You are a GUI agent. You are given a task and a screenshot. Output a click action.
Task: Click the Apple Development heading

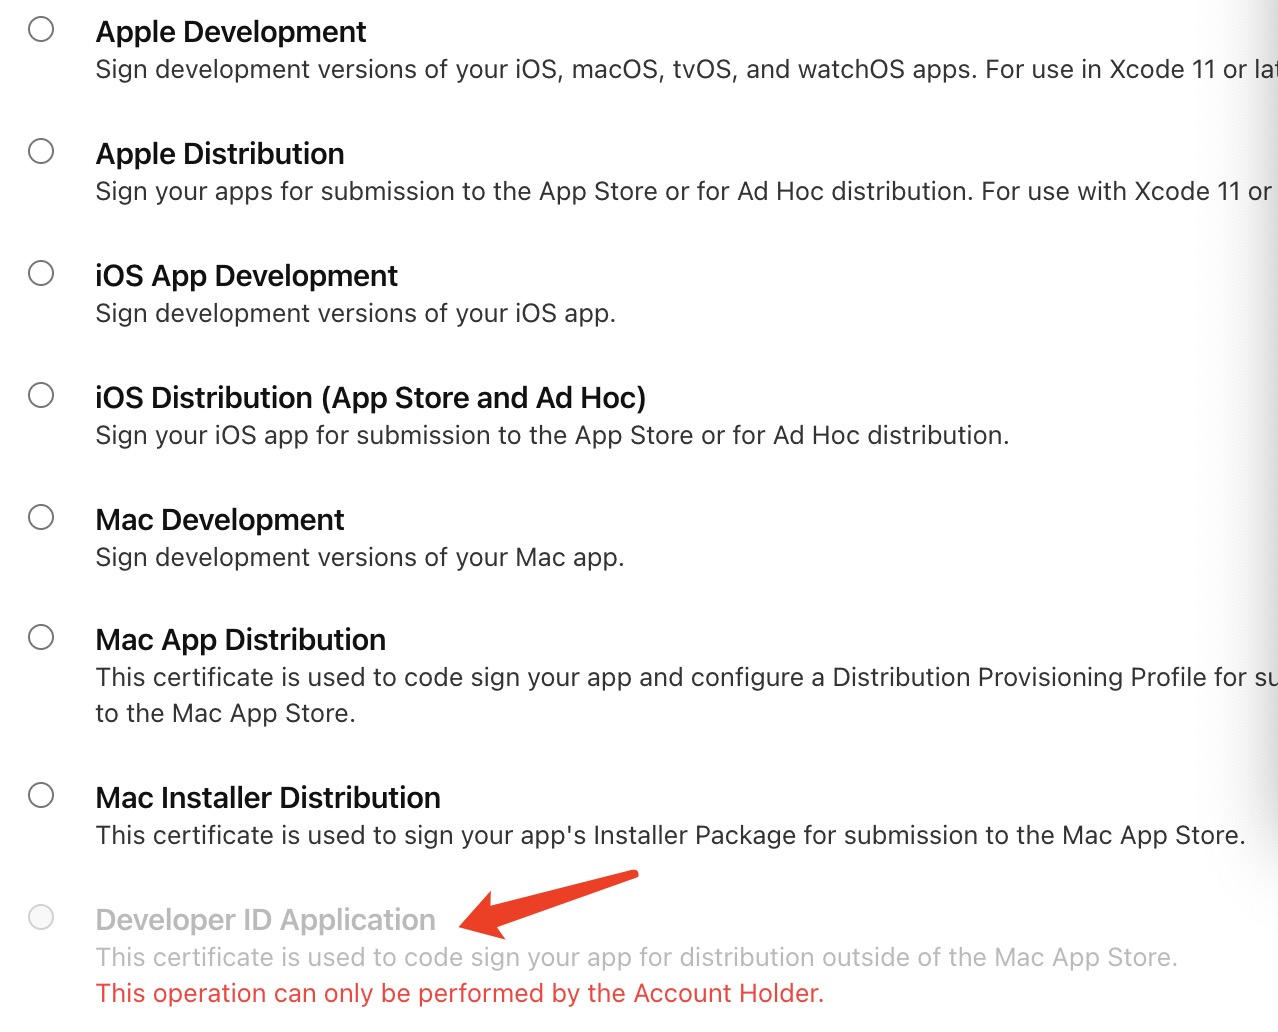tap(231, 32)
